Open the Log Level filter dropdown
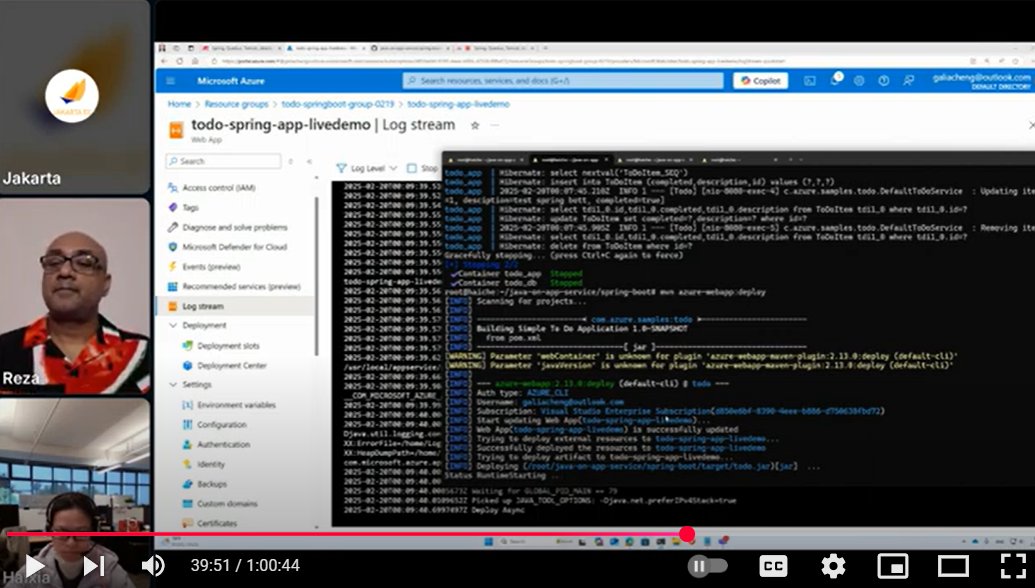The height and width of the screenshot is (588, 1035). coord(367,168)
